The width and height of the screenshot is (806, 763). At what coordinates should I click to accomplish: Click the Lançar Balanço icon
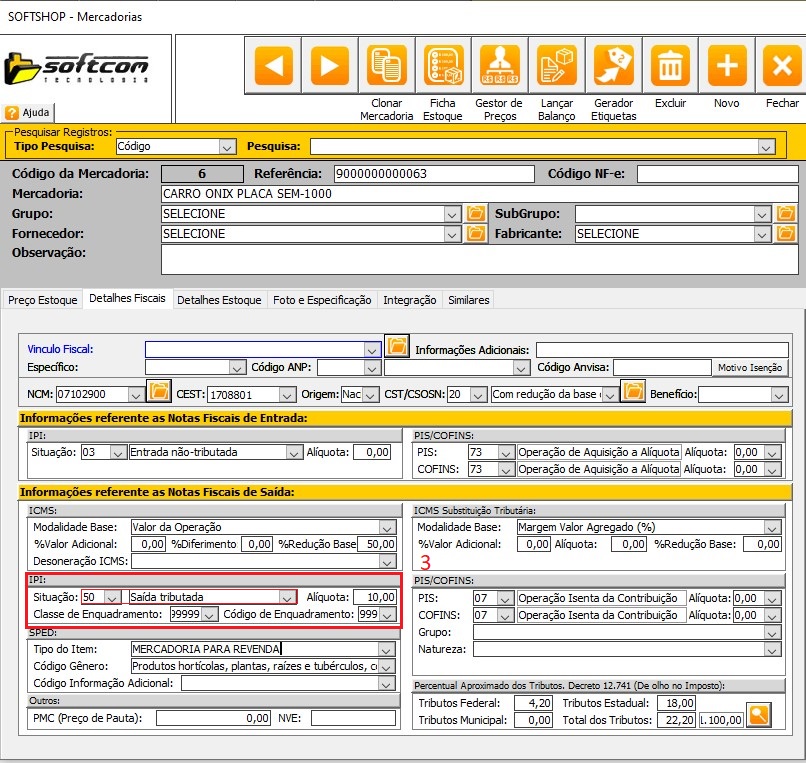point(556,67)
